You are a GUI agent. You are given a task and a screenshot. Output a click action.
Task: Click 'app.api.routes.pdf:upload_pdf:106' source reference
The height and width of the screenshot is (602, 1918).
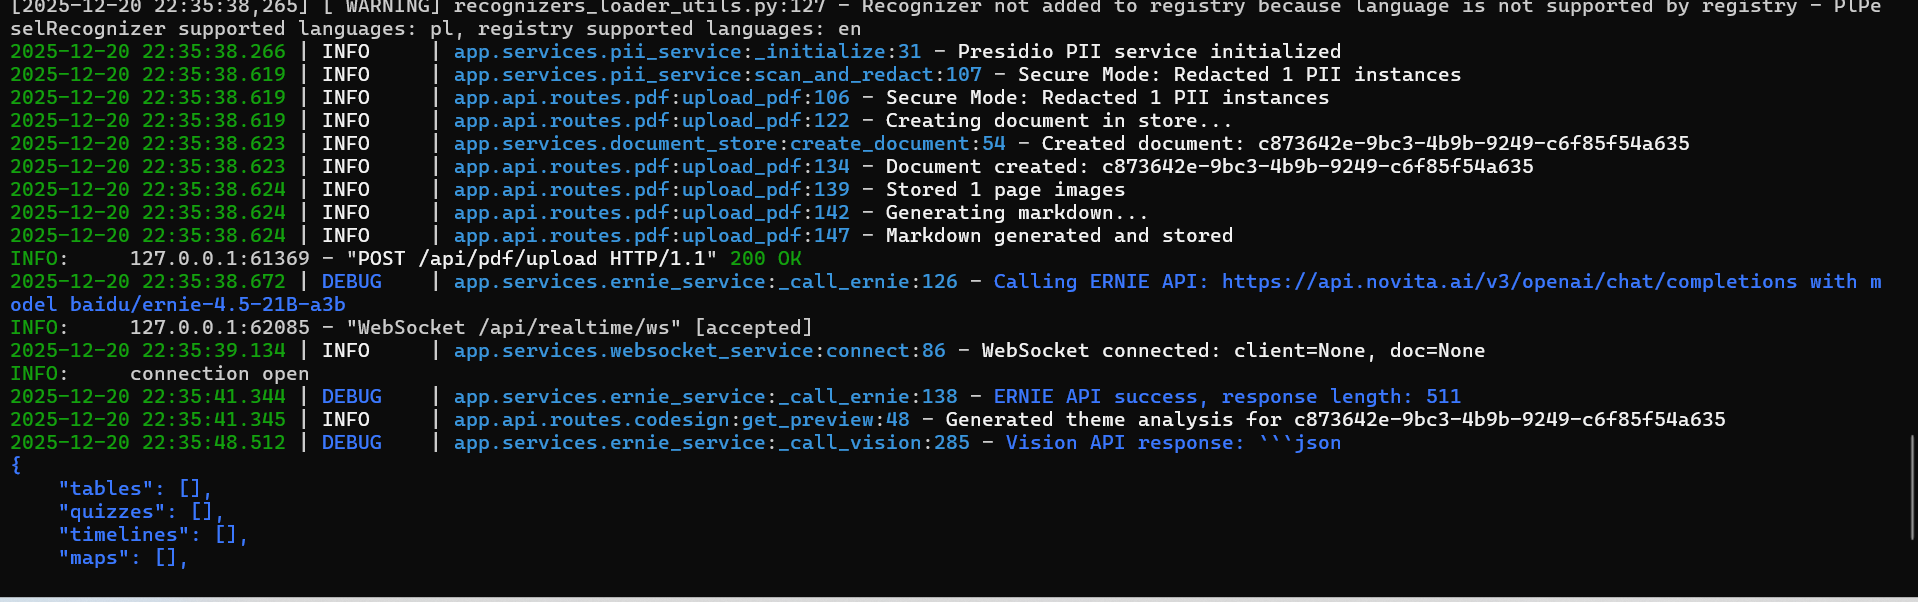pyautogui.click(x=651, y=97)
